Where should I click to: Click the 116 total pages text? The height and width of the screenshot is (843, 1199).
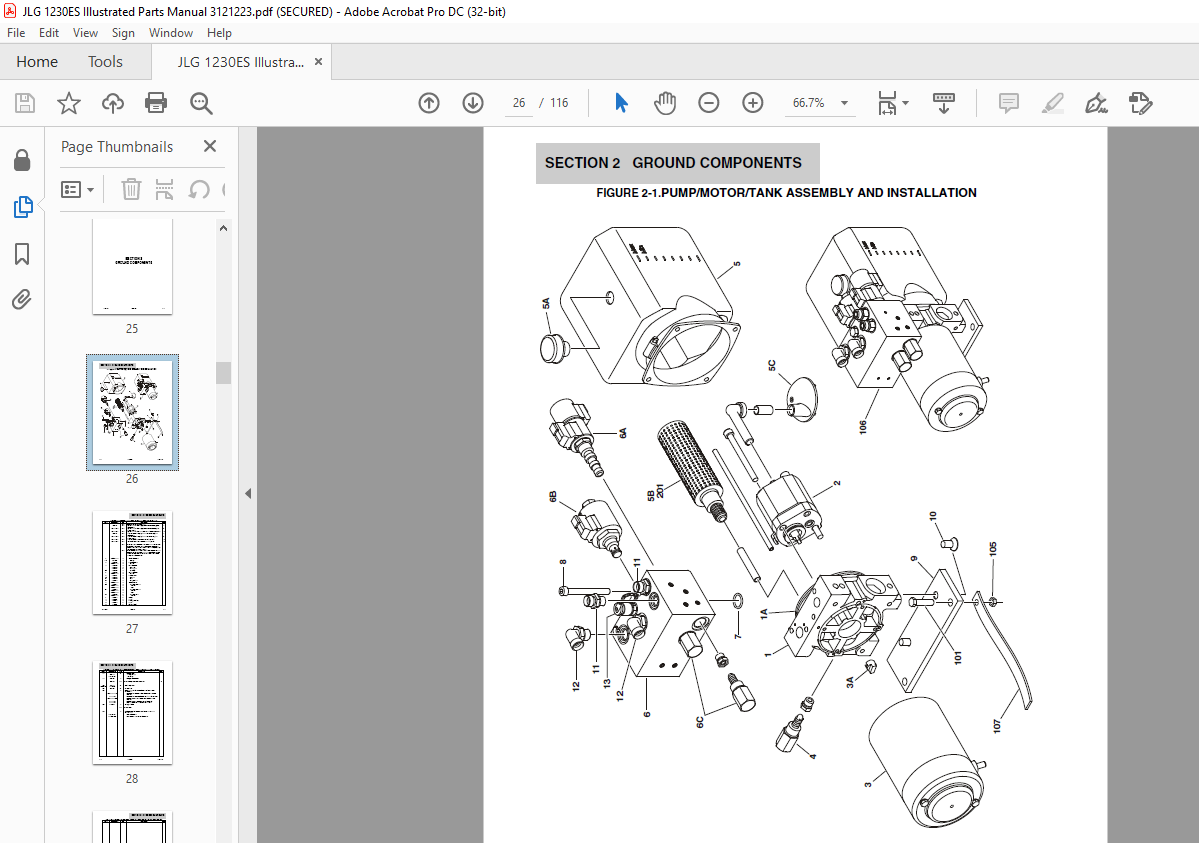559,103
